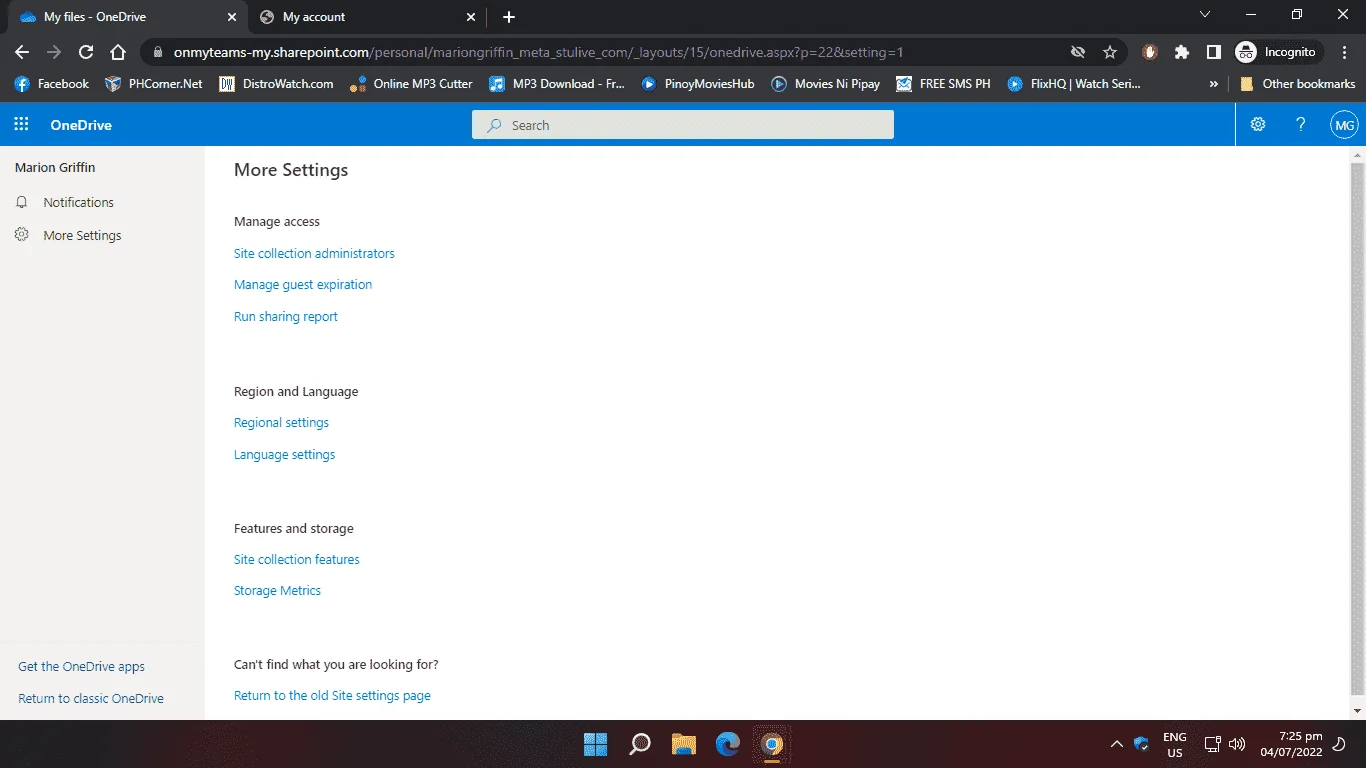Open the focus assist moon icon

click(1340, 744)
